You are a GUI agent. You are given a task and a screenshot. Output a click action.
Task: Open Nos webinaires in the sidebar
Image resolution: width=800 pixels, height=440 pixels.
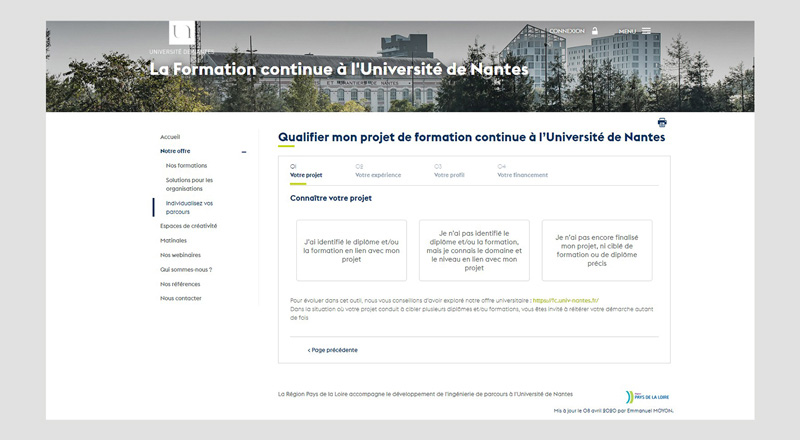180,255
